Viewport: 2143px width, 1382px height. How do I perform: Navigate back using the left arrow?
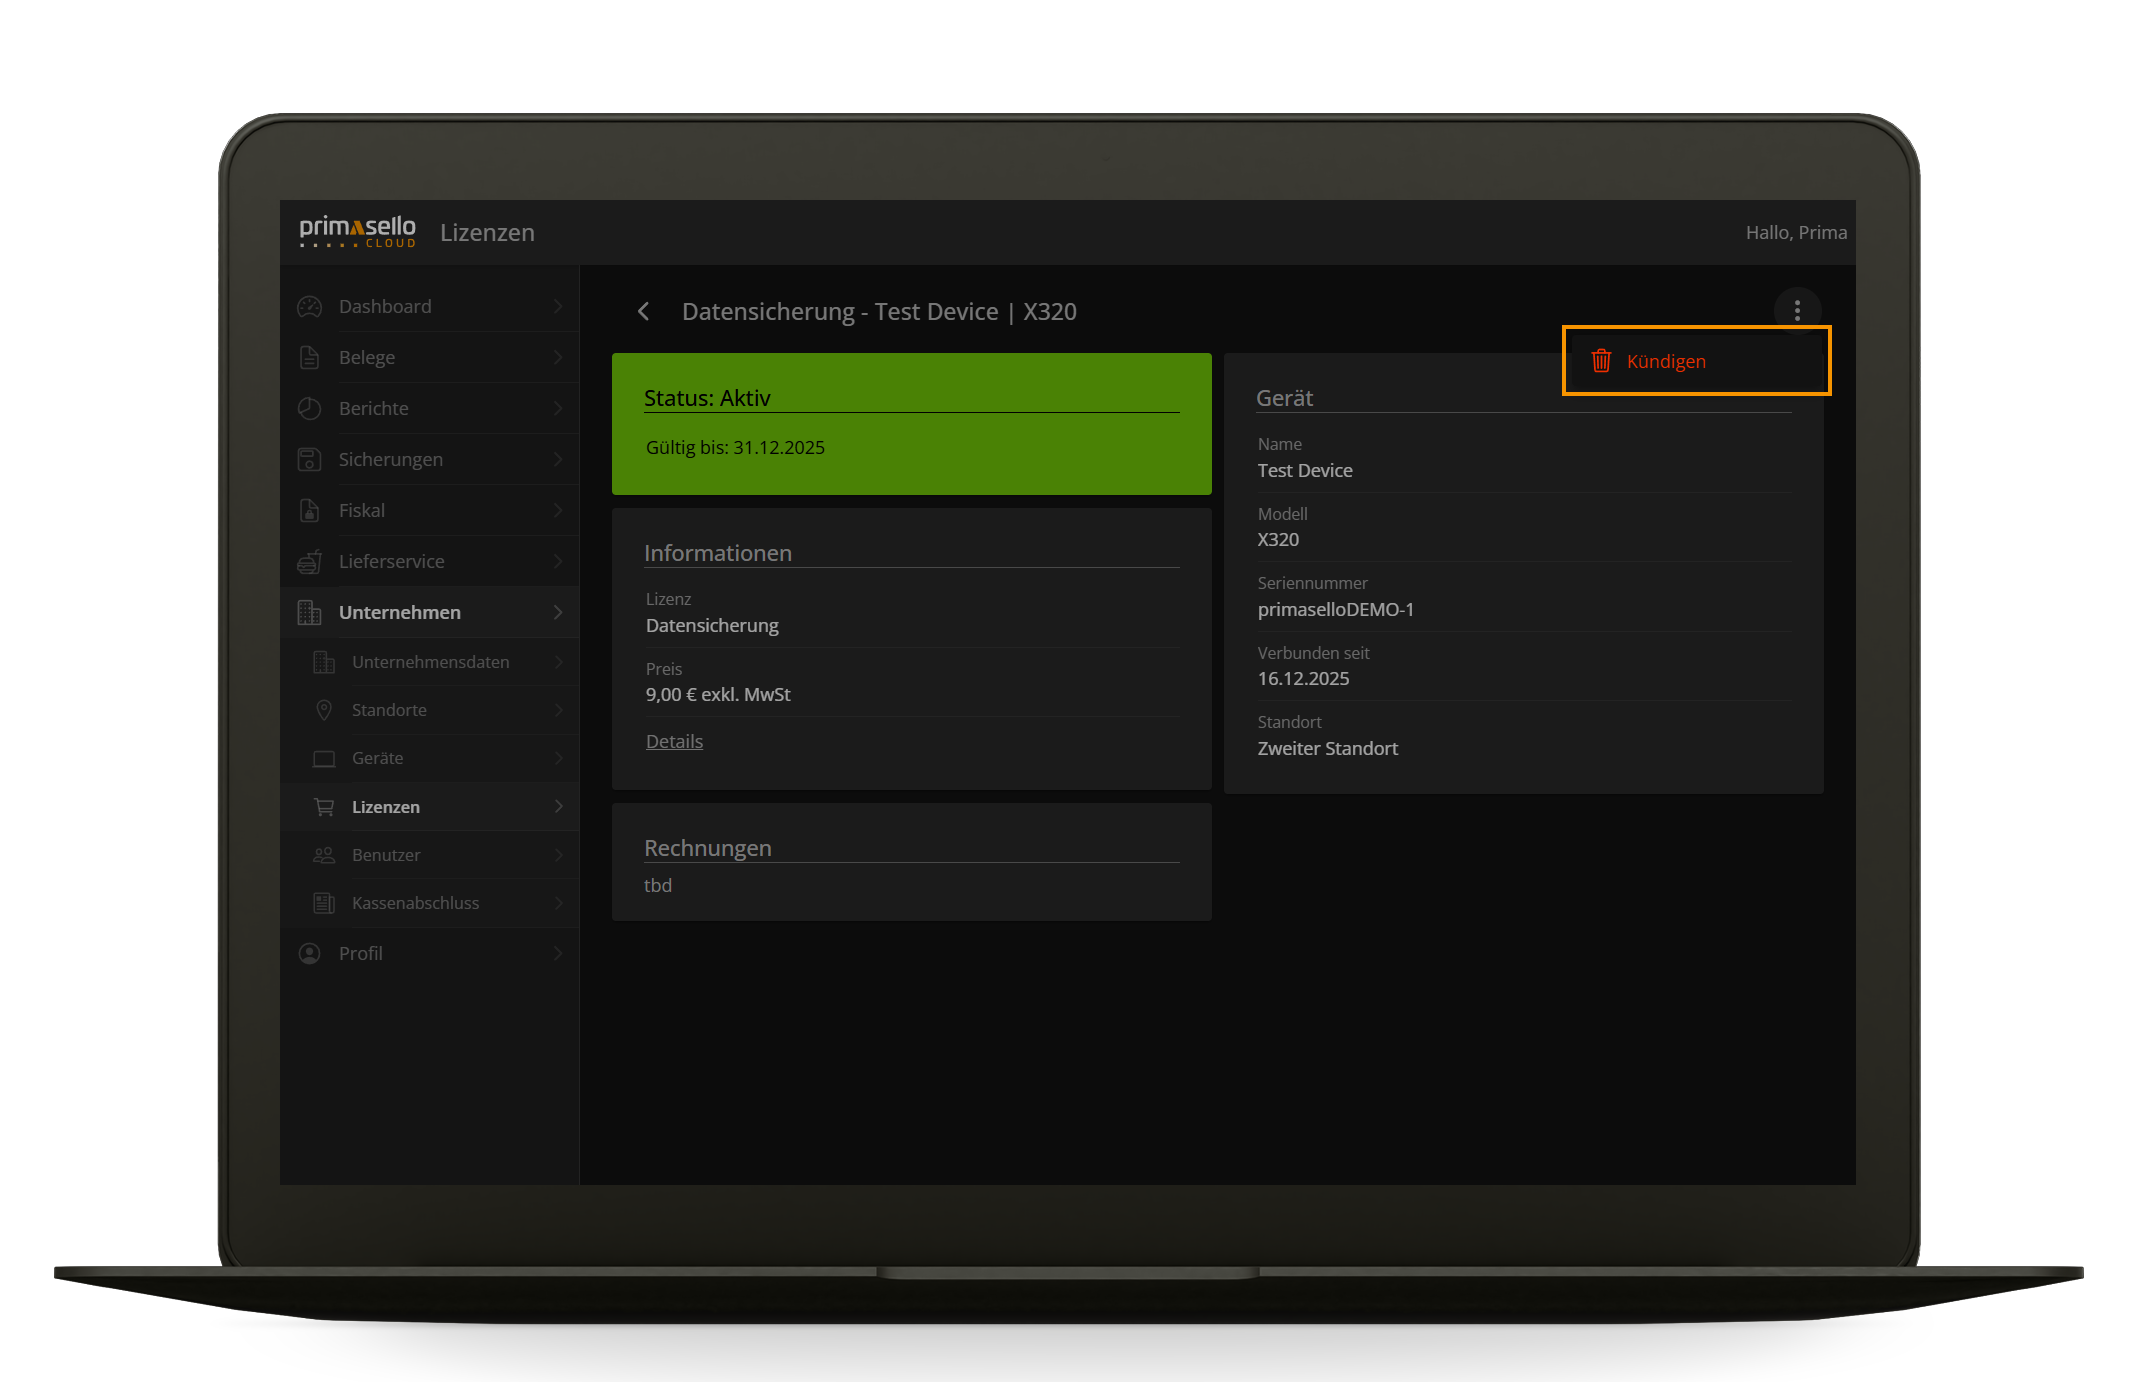coord(644,312)
